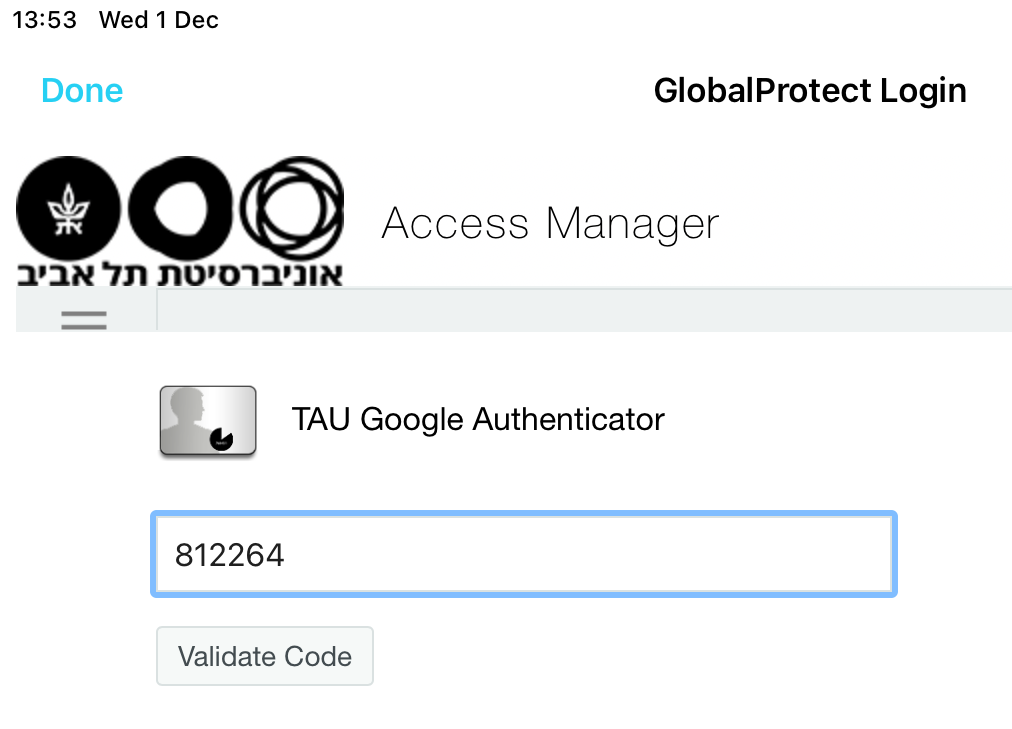Click the Hebrew university name text
1012x729 pixels.
click(x=179, y=274)
